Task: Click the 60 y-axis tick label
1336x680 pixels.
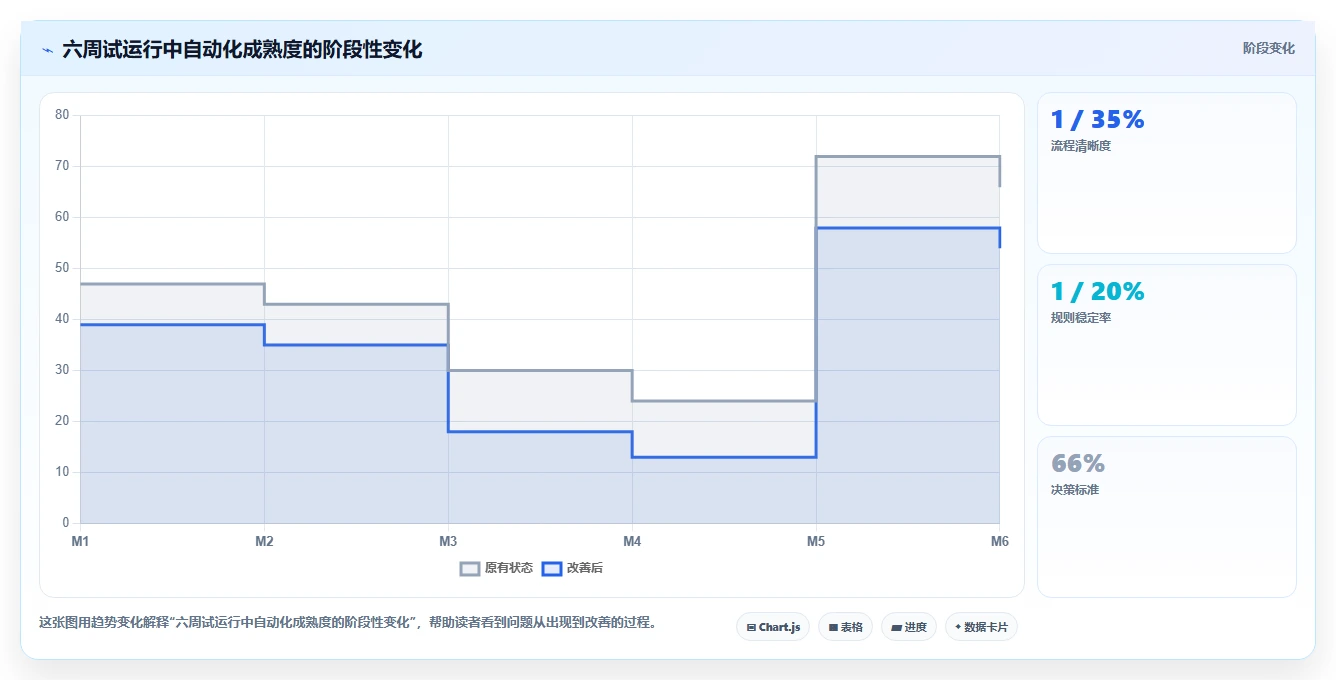Action: pos(62,217)
